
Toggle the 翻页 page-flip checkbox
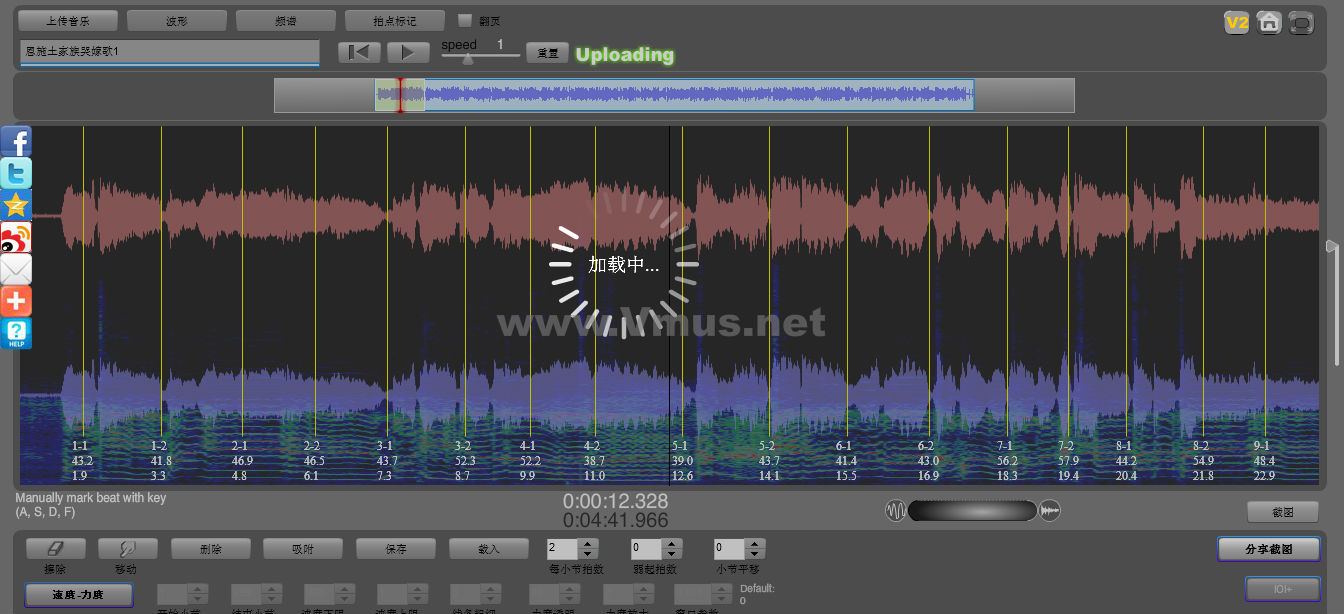464,20
